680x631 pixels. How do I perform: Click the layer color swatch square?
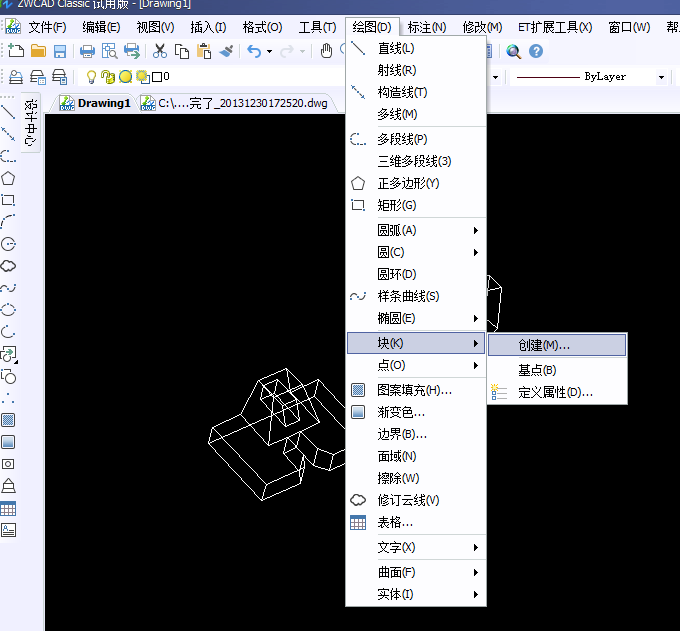point(157,76)
